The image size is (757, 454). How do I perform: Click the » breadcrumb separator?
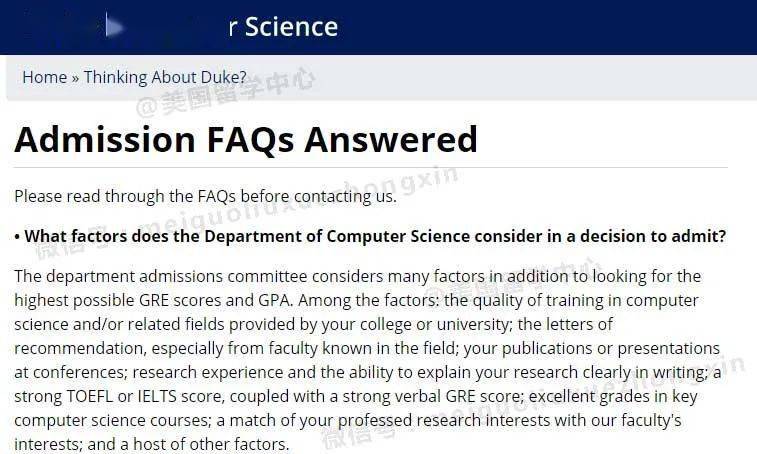pyautogui.click(x=75, y=78)
